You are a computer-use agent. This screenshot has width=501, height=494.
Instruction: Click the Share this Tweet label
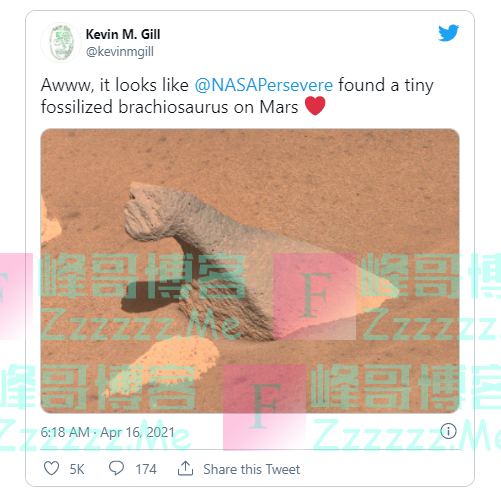[x=252, y=469]
